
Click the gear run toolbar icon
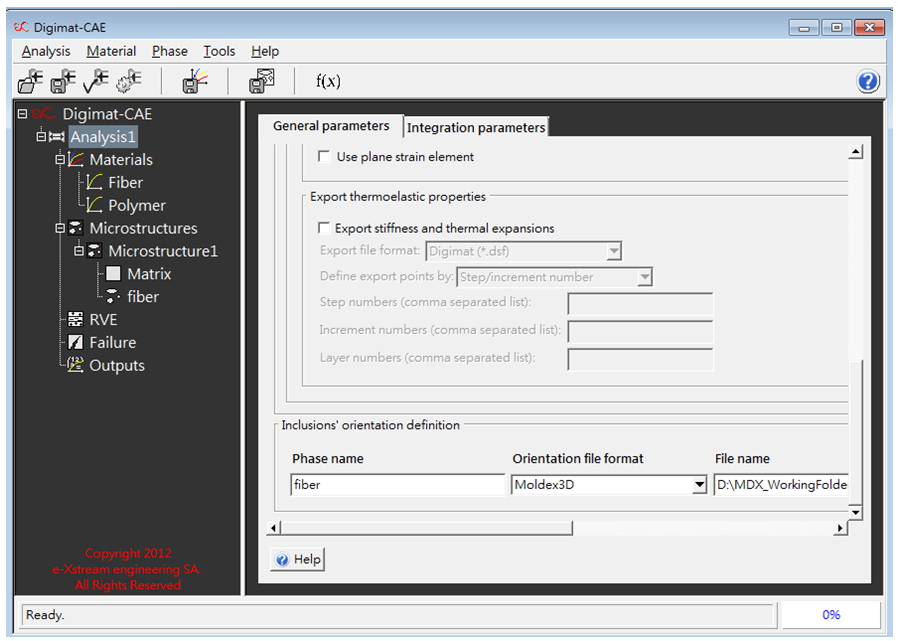tap(128, 81)
